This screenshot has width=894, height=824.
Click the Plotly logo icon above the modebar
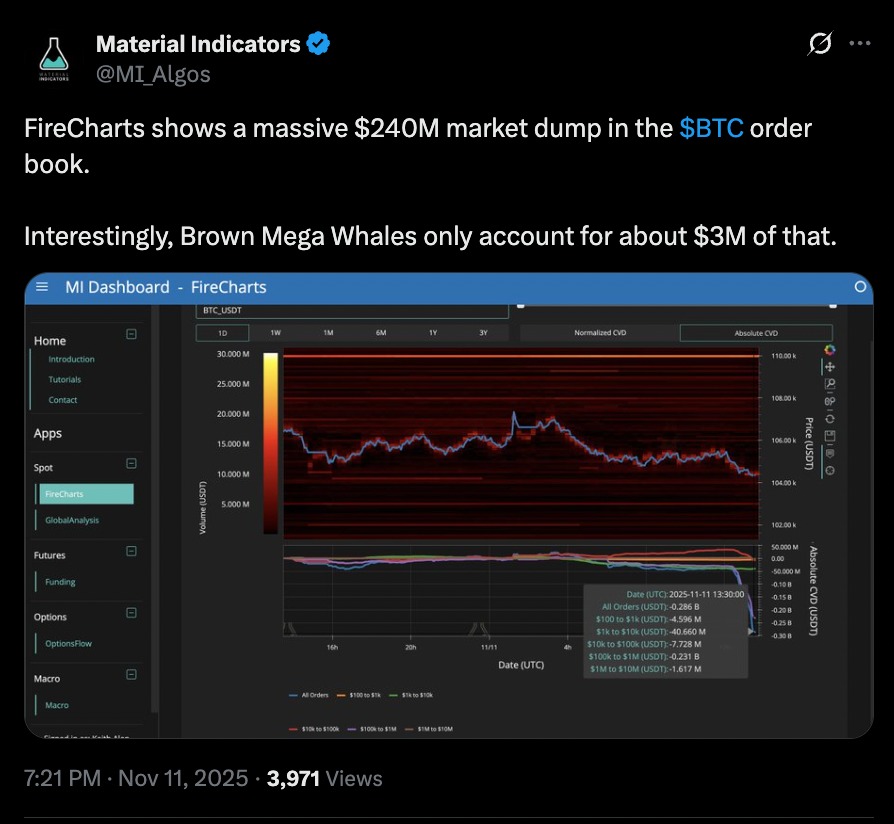(x=831, y=348)
